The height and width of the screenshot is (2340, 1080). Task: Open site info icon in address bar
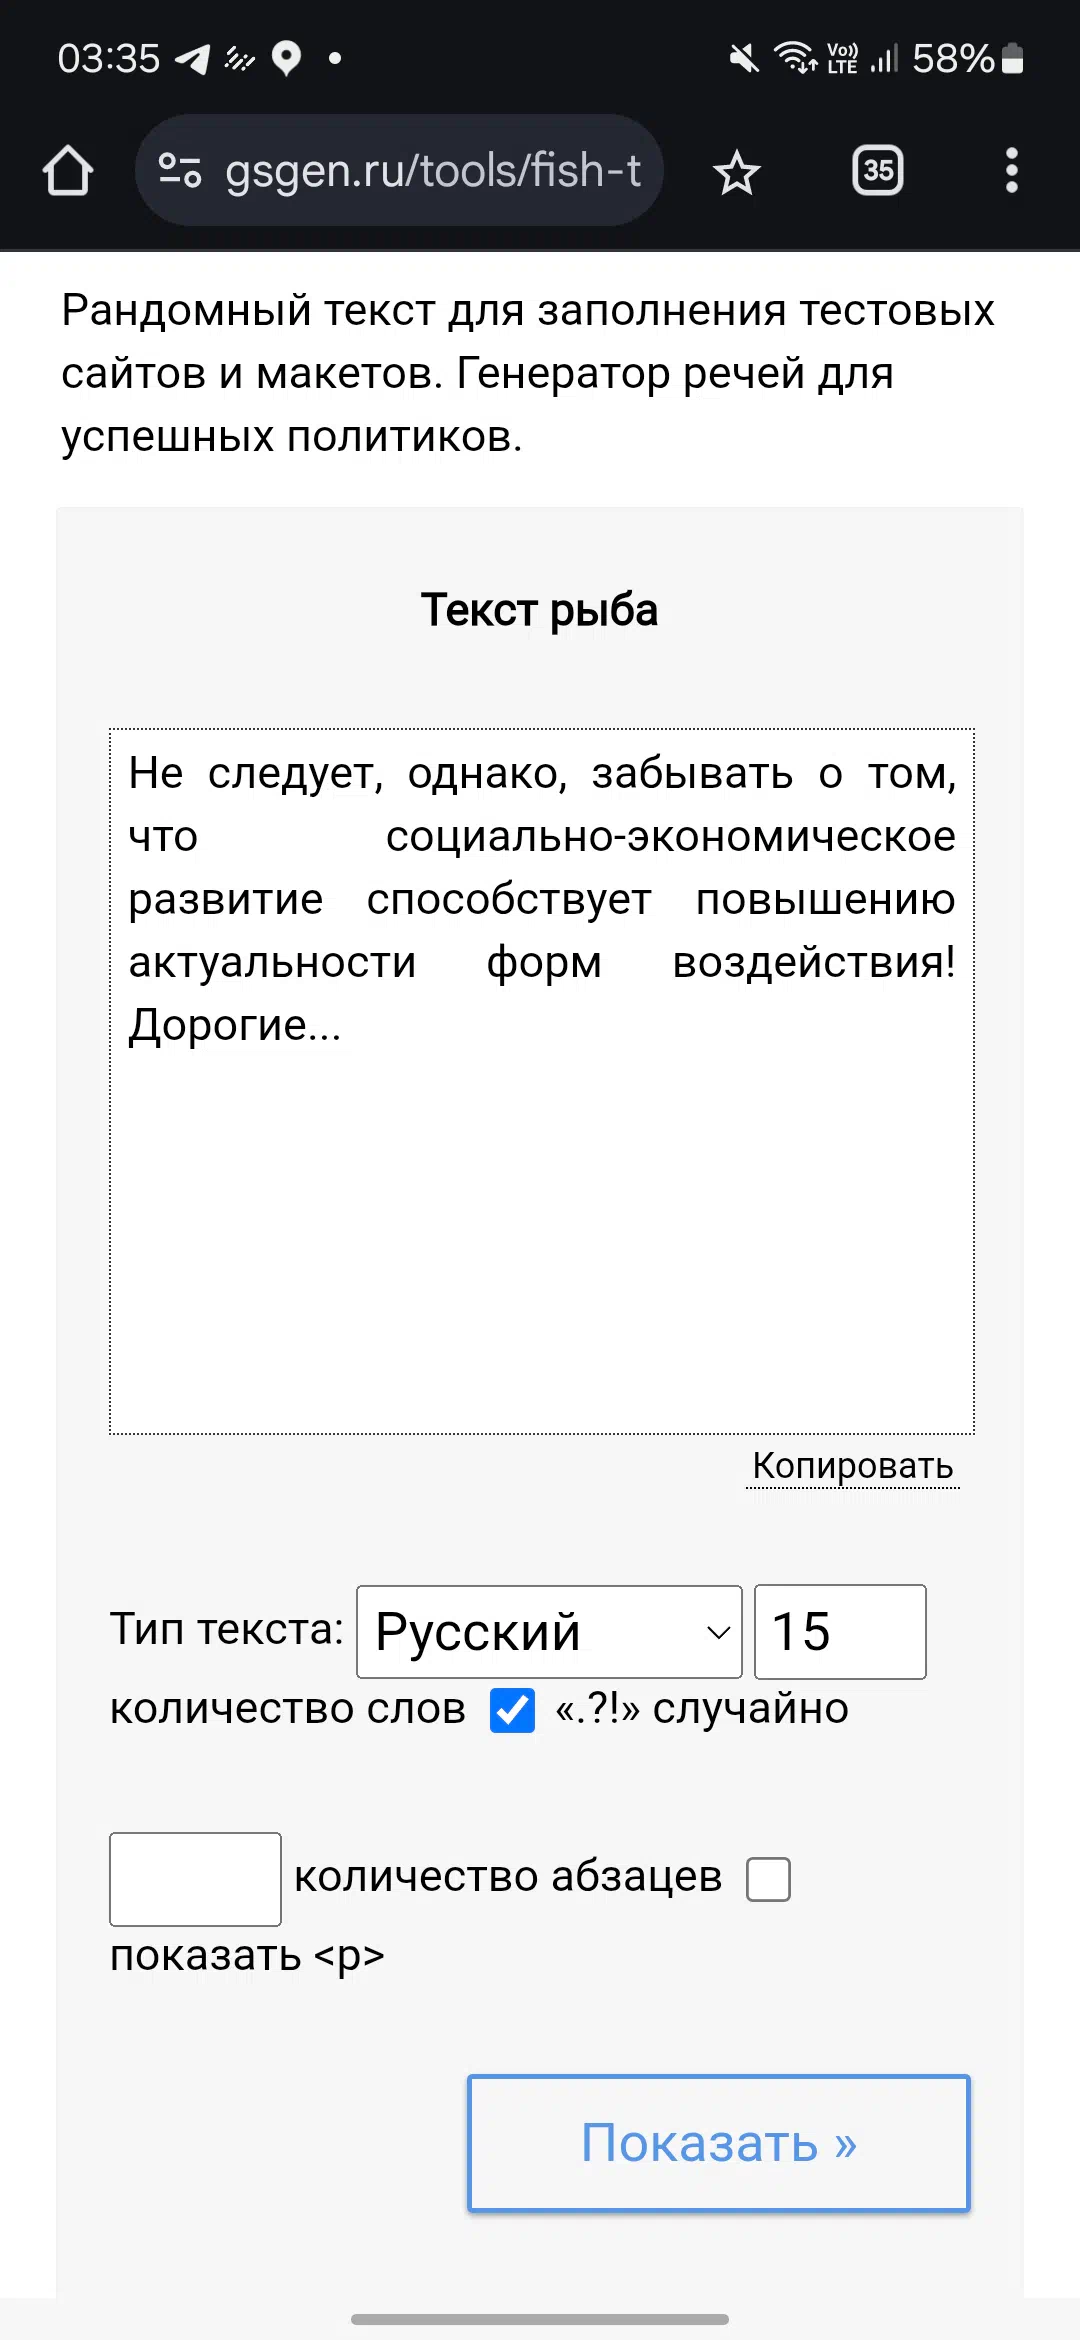[x=181, y=171]
